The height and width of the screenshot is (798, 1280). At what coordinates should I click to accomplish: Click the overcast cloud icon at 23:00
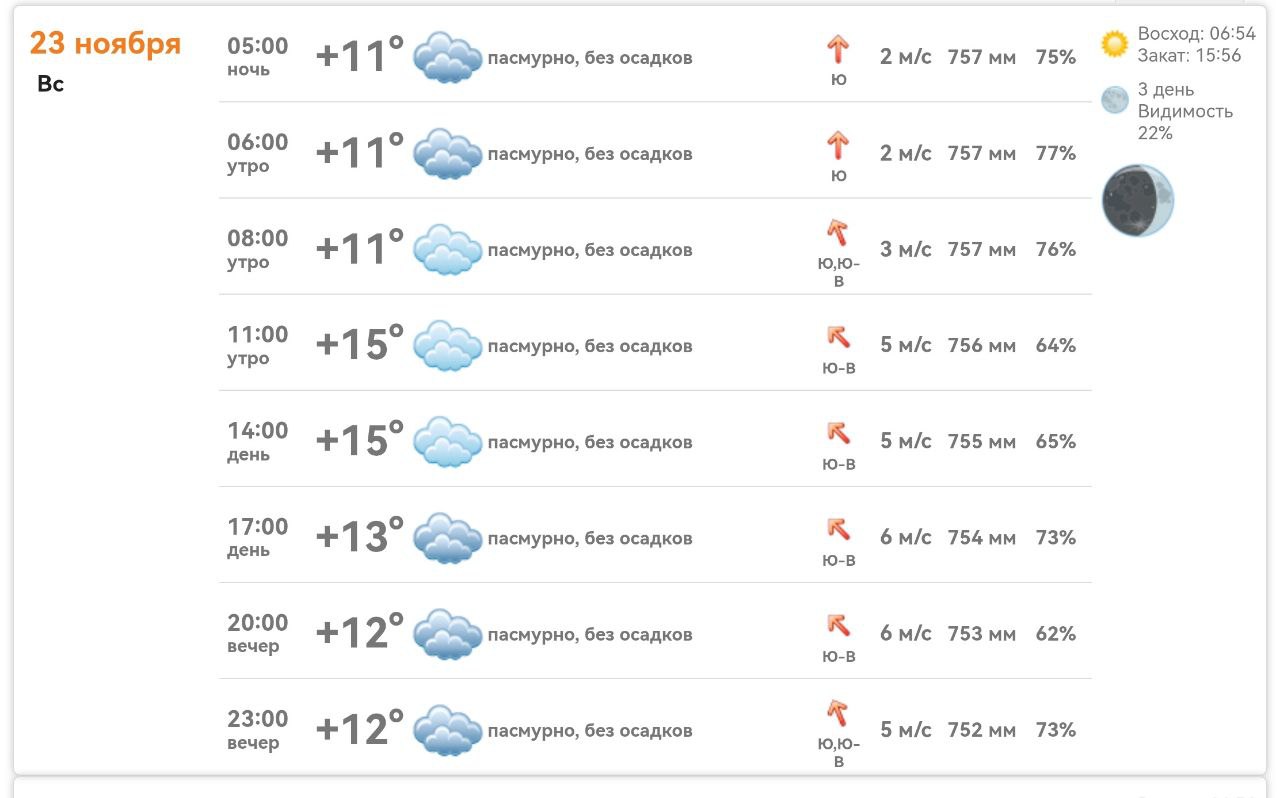click(x=447, y=730)
